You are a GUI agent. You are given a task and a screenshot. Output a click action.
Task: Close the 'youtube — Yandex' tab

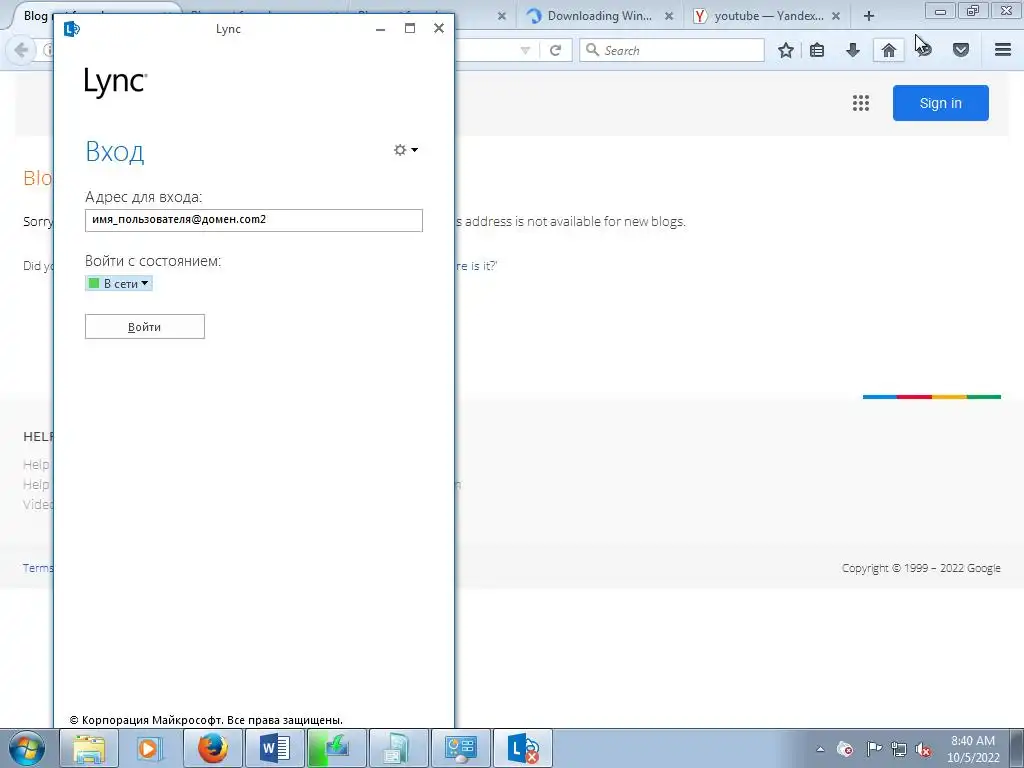[x=836, y=16]
